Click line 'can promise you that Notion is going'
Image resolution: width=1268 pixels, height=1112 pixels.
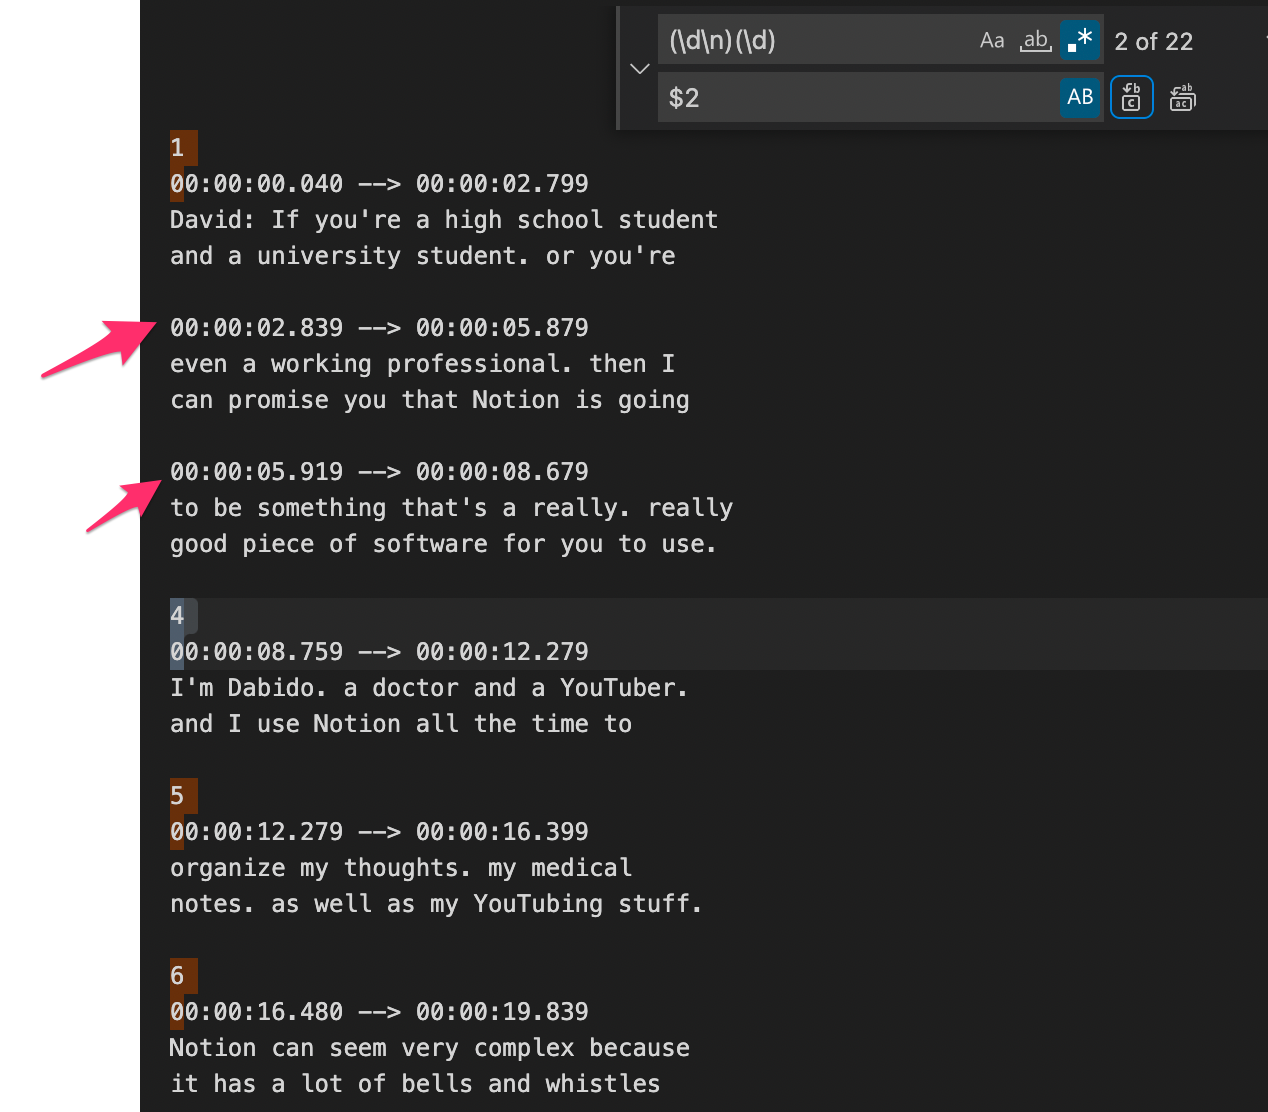[x=430, y=400]
